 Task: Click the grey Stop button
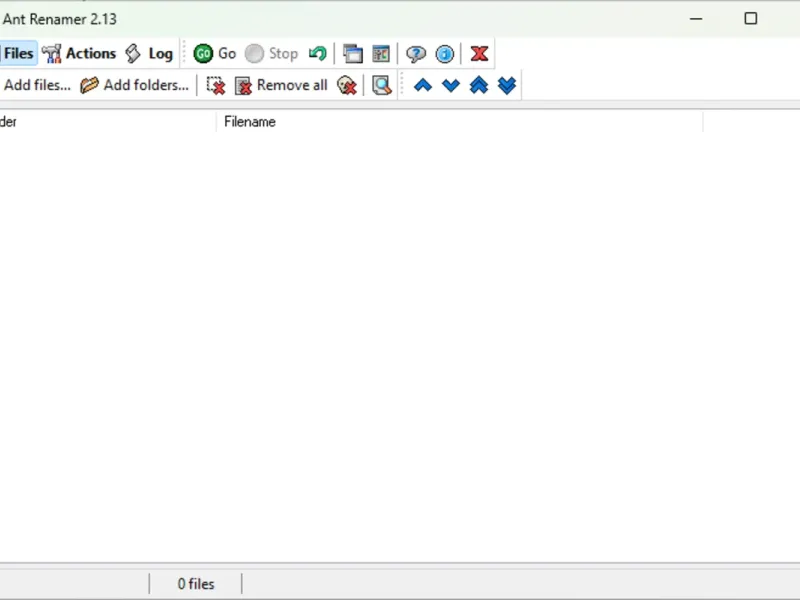pyautogui.click(x=271, y=54)
